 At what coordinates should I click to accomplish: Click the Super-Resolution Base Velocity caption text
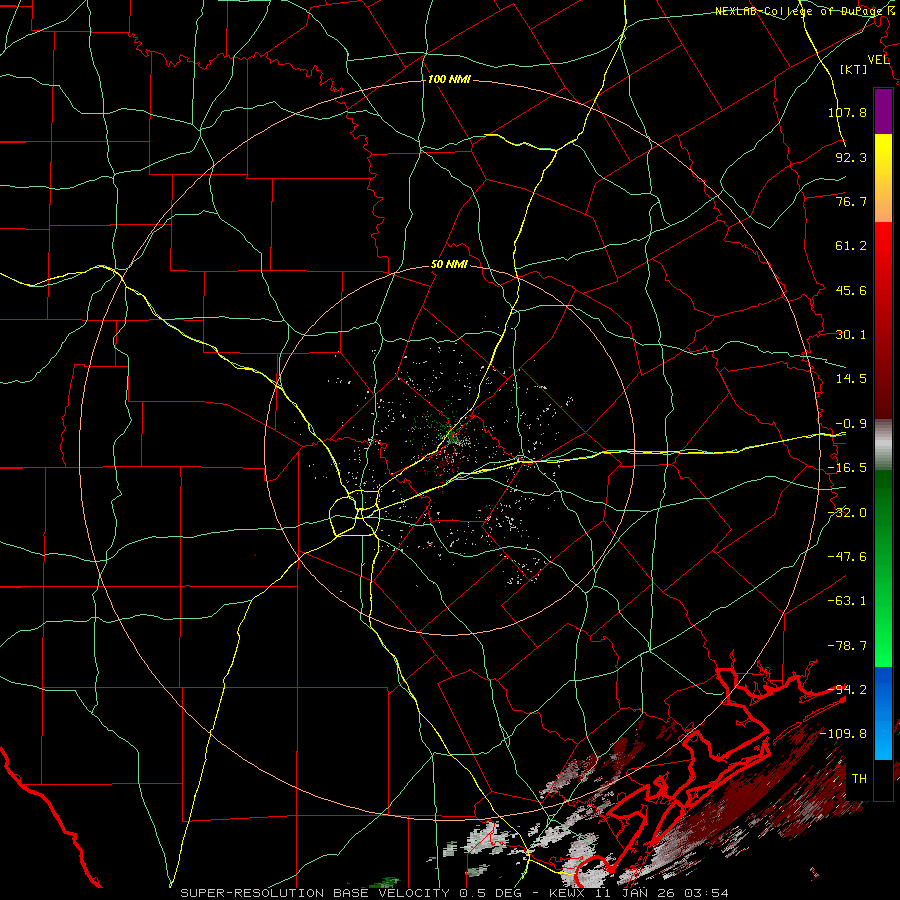[x=455, y=893]
